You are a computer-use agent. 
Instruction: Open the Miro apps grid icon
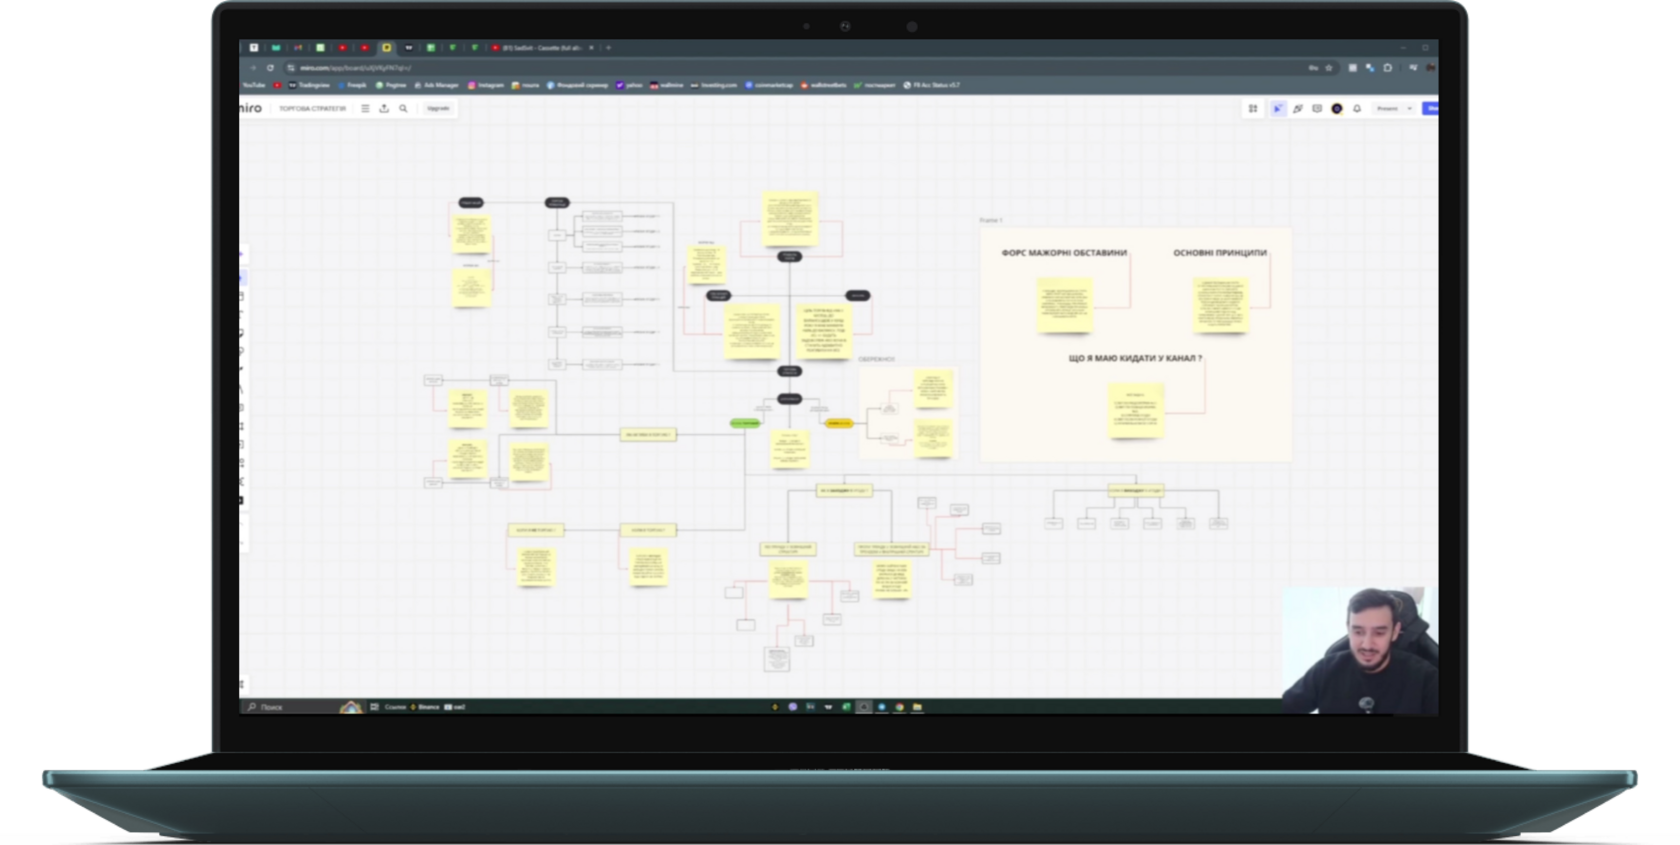1253,108
